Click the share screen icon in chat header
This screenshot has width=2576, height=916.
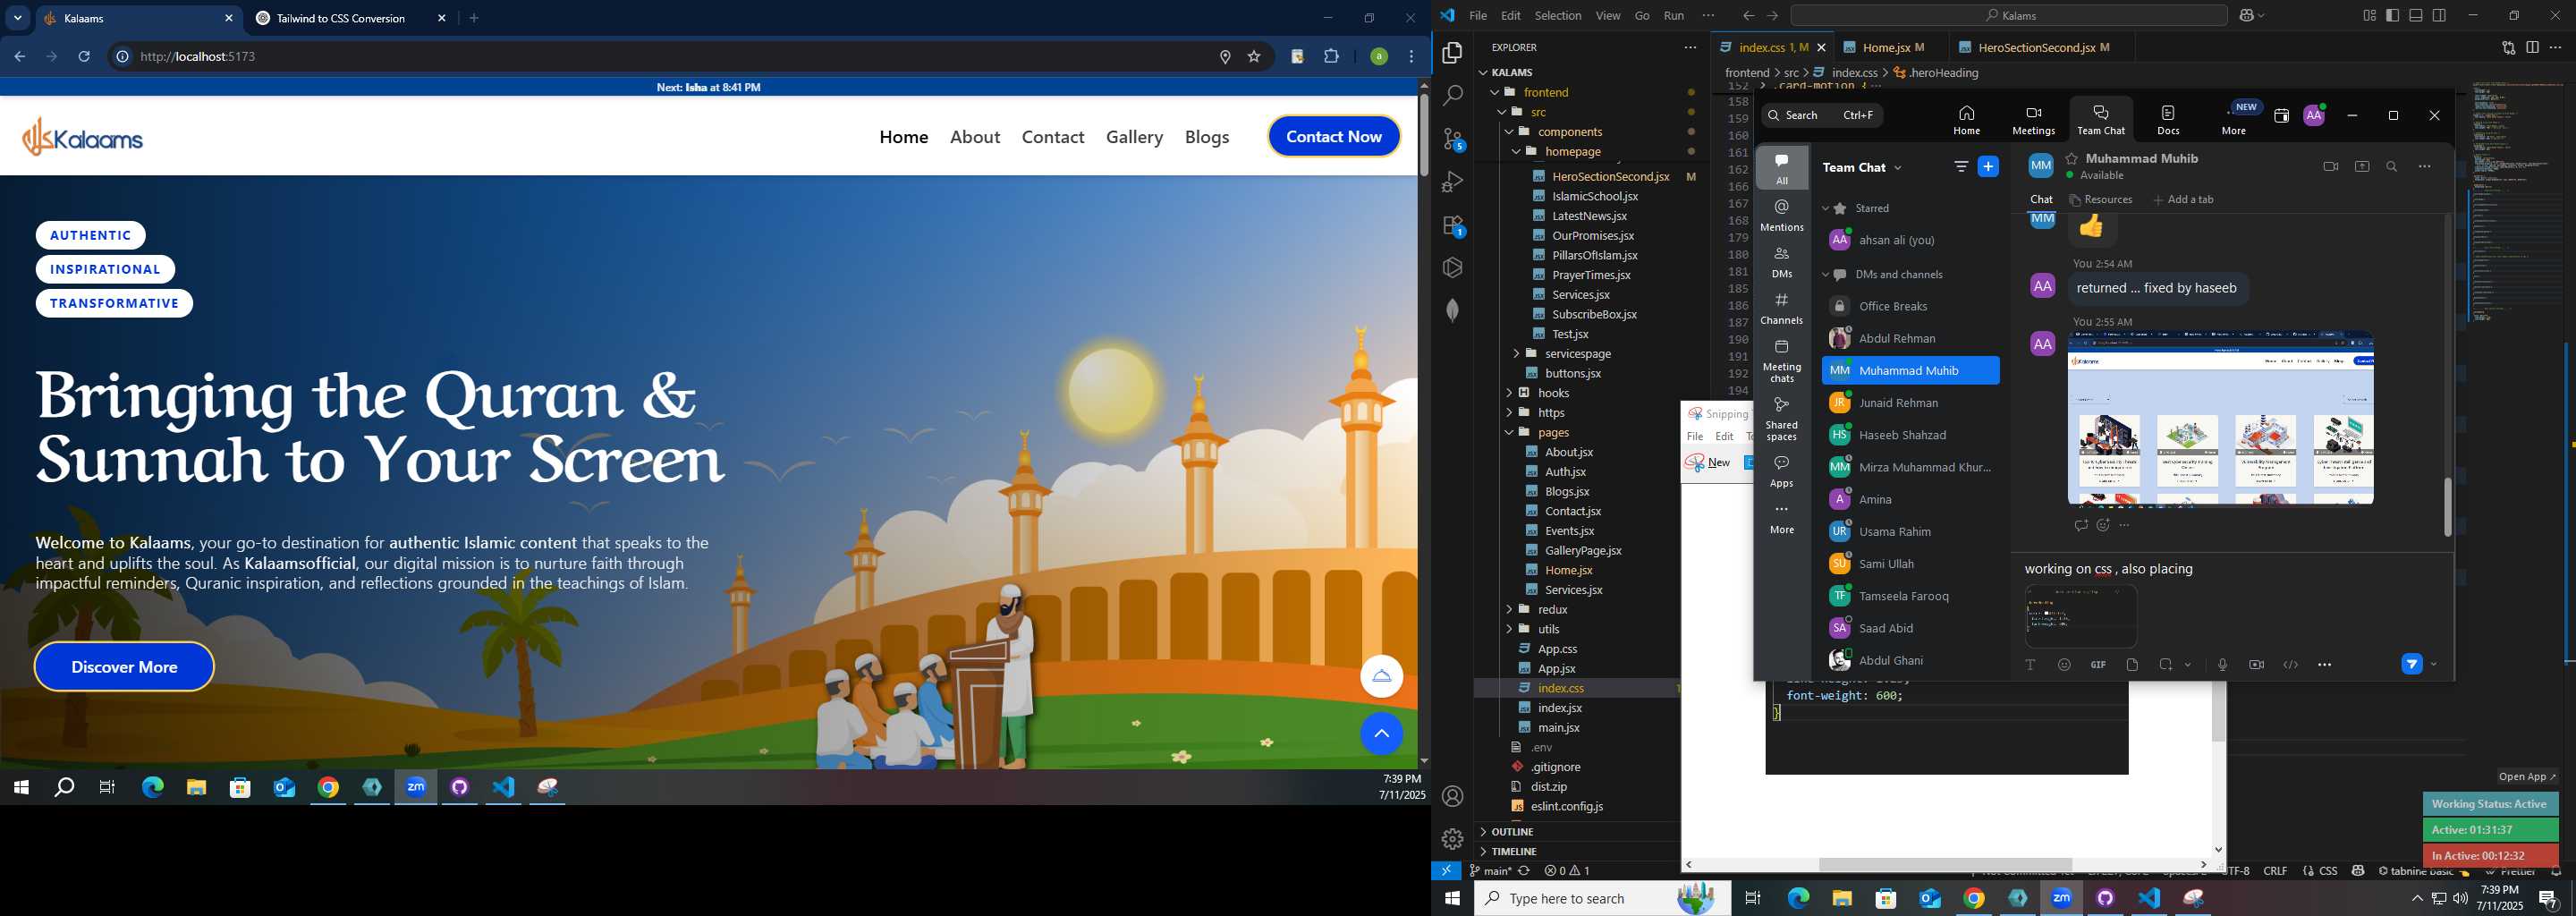pos(2362,167)
